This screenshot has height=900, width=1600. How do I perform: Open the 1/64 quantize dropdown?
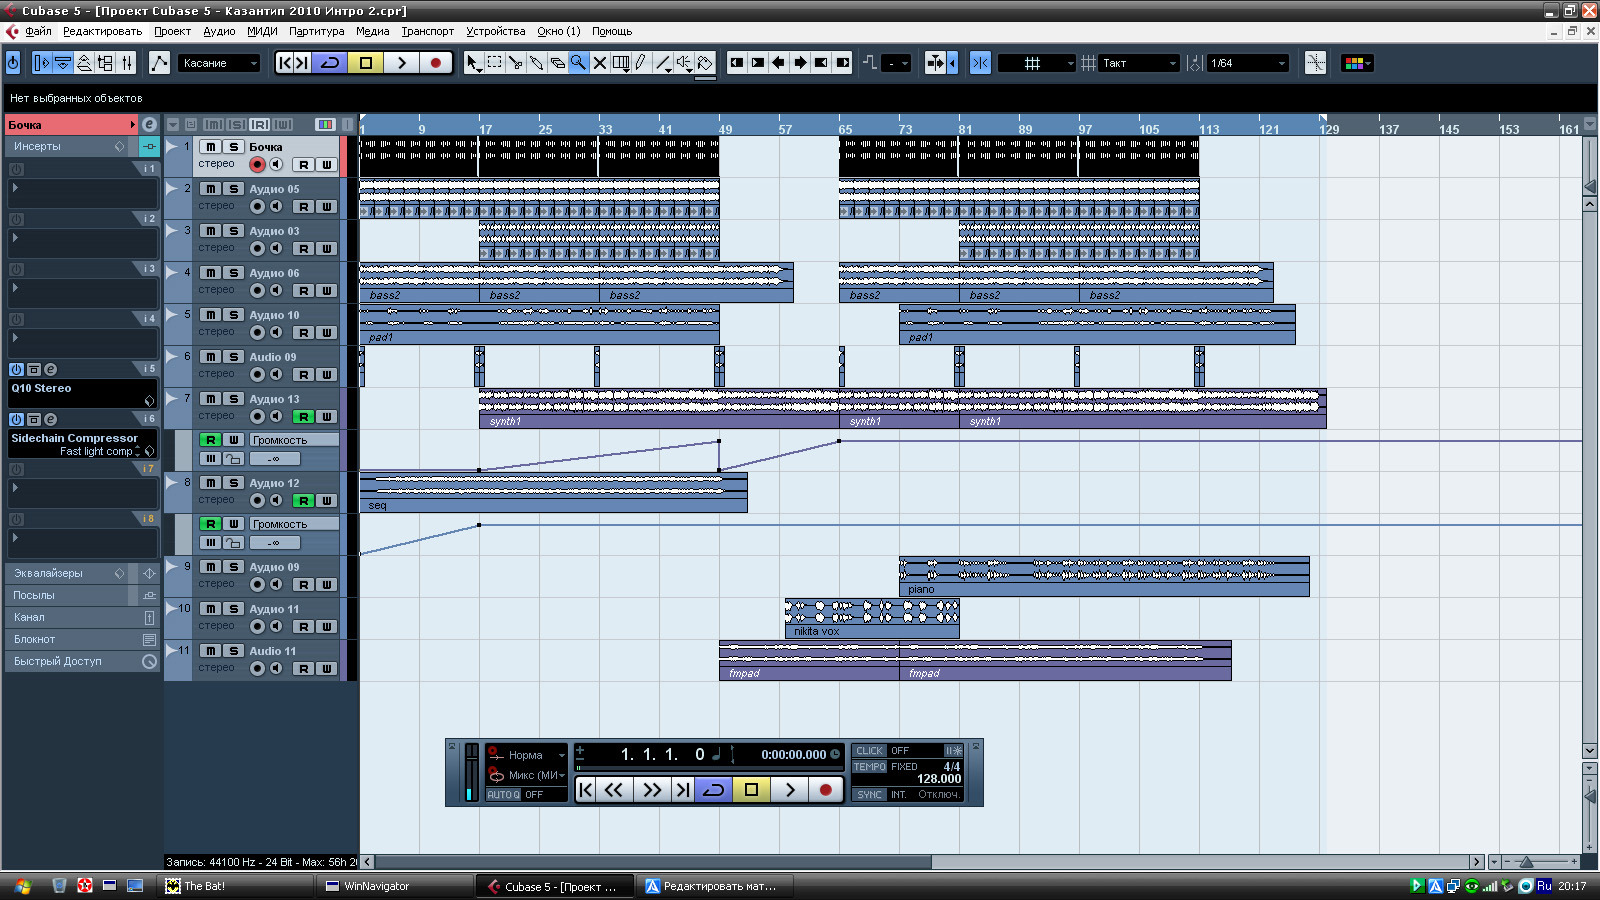coord(1248,63)
